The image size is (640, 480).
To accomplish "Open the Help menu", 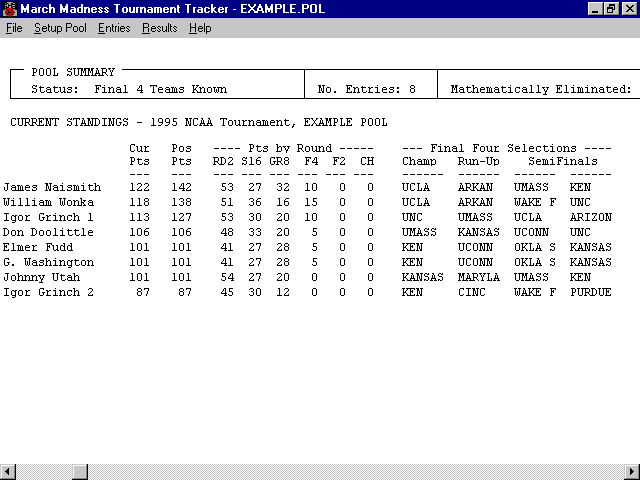I will point(200,28).
